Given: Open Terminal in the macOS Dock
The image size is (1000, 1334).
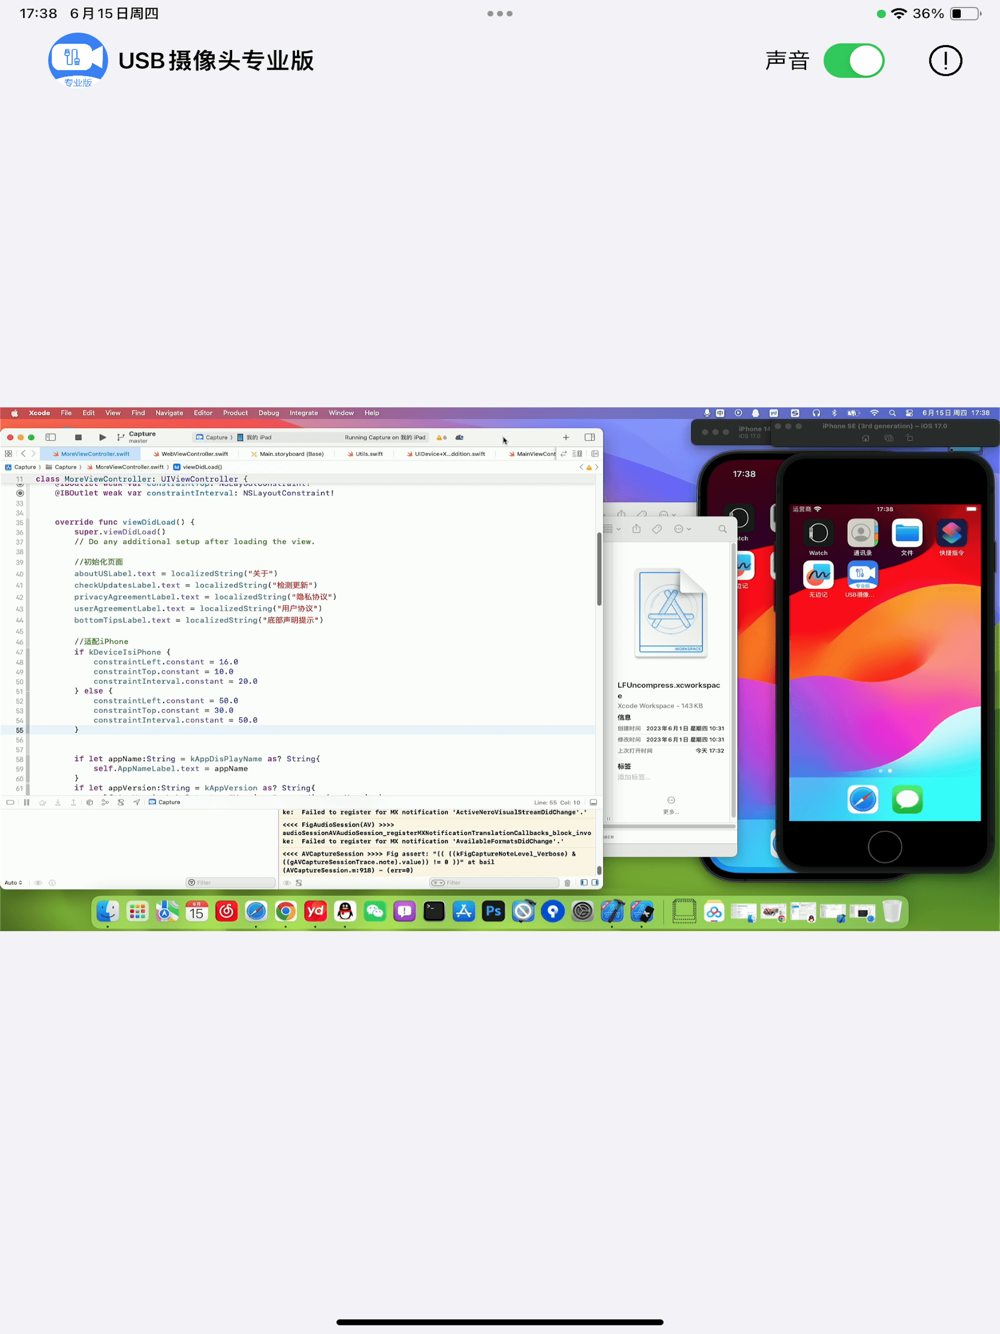Looking at the screenshot, I should point(434,911).
